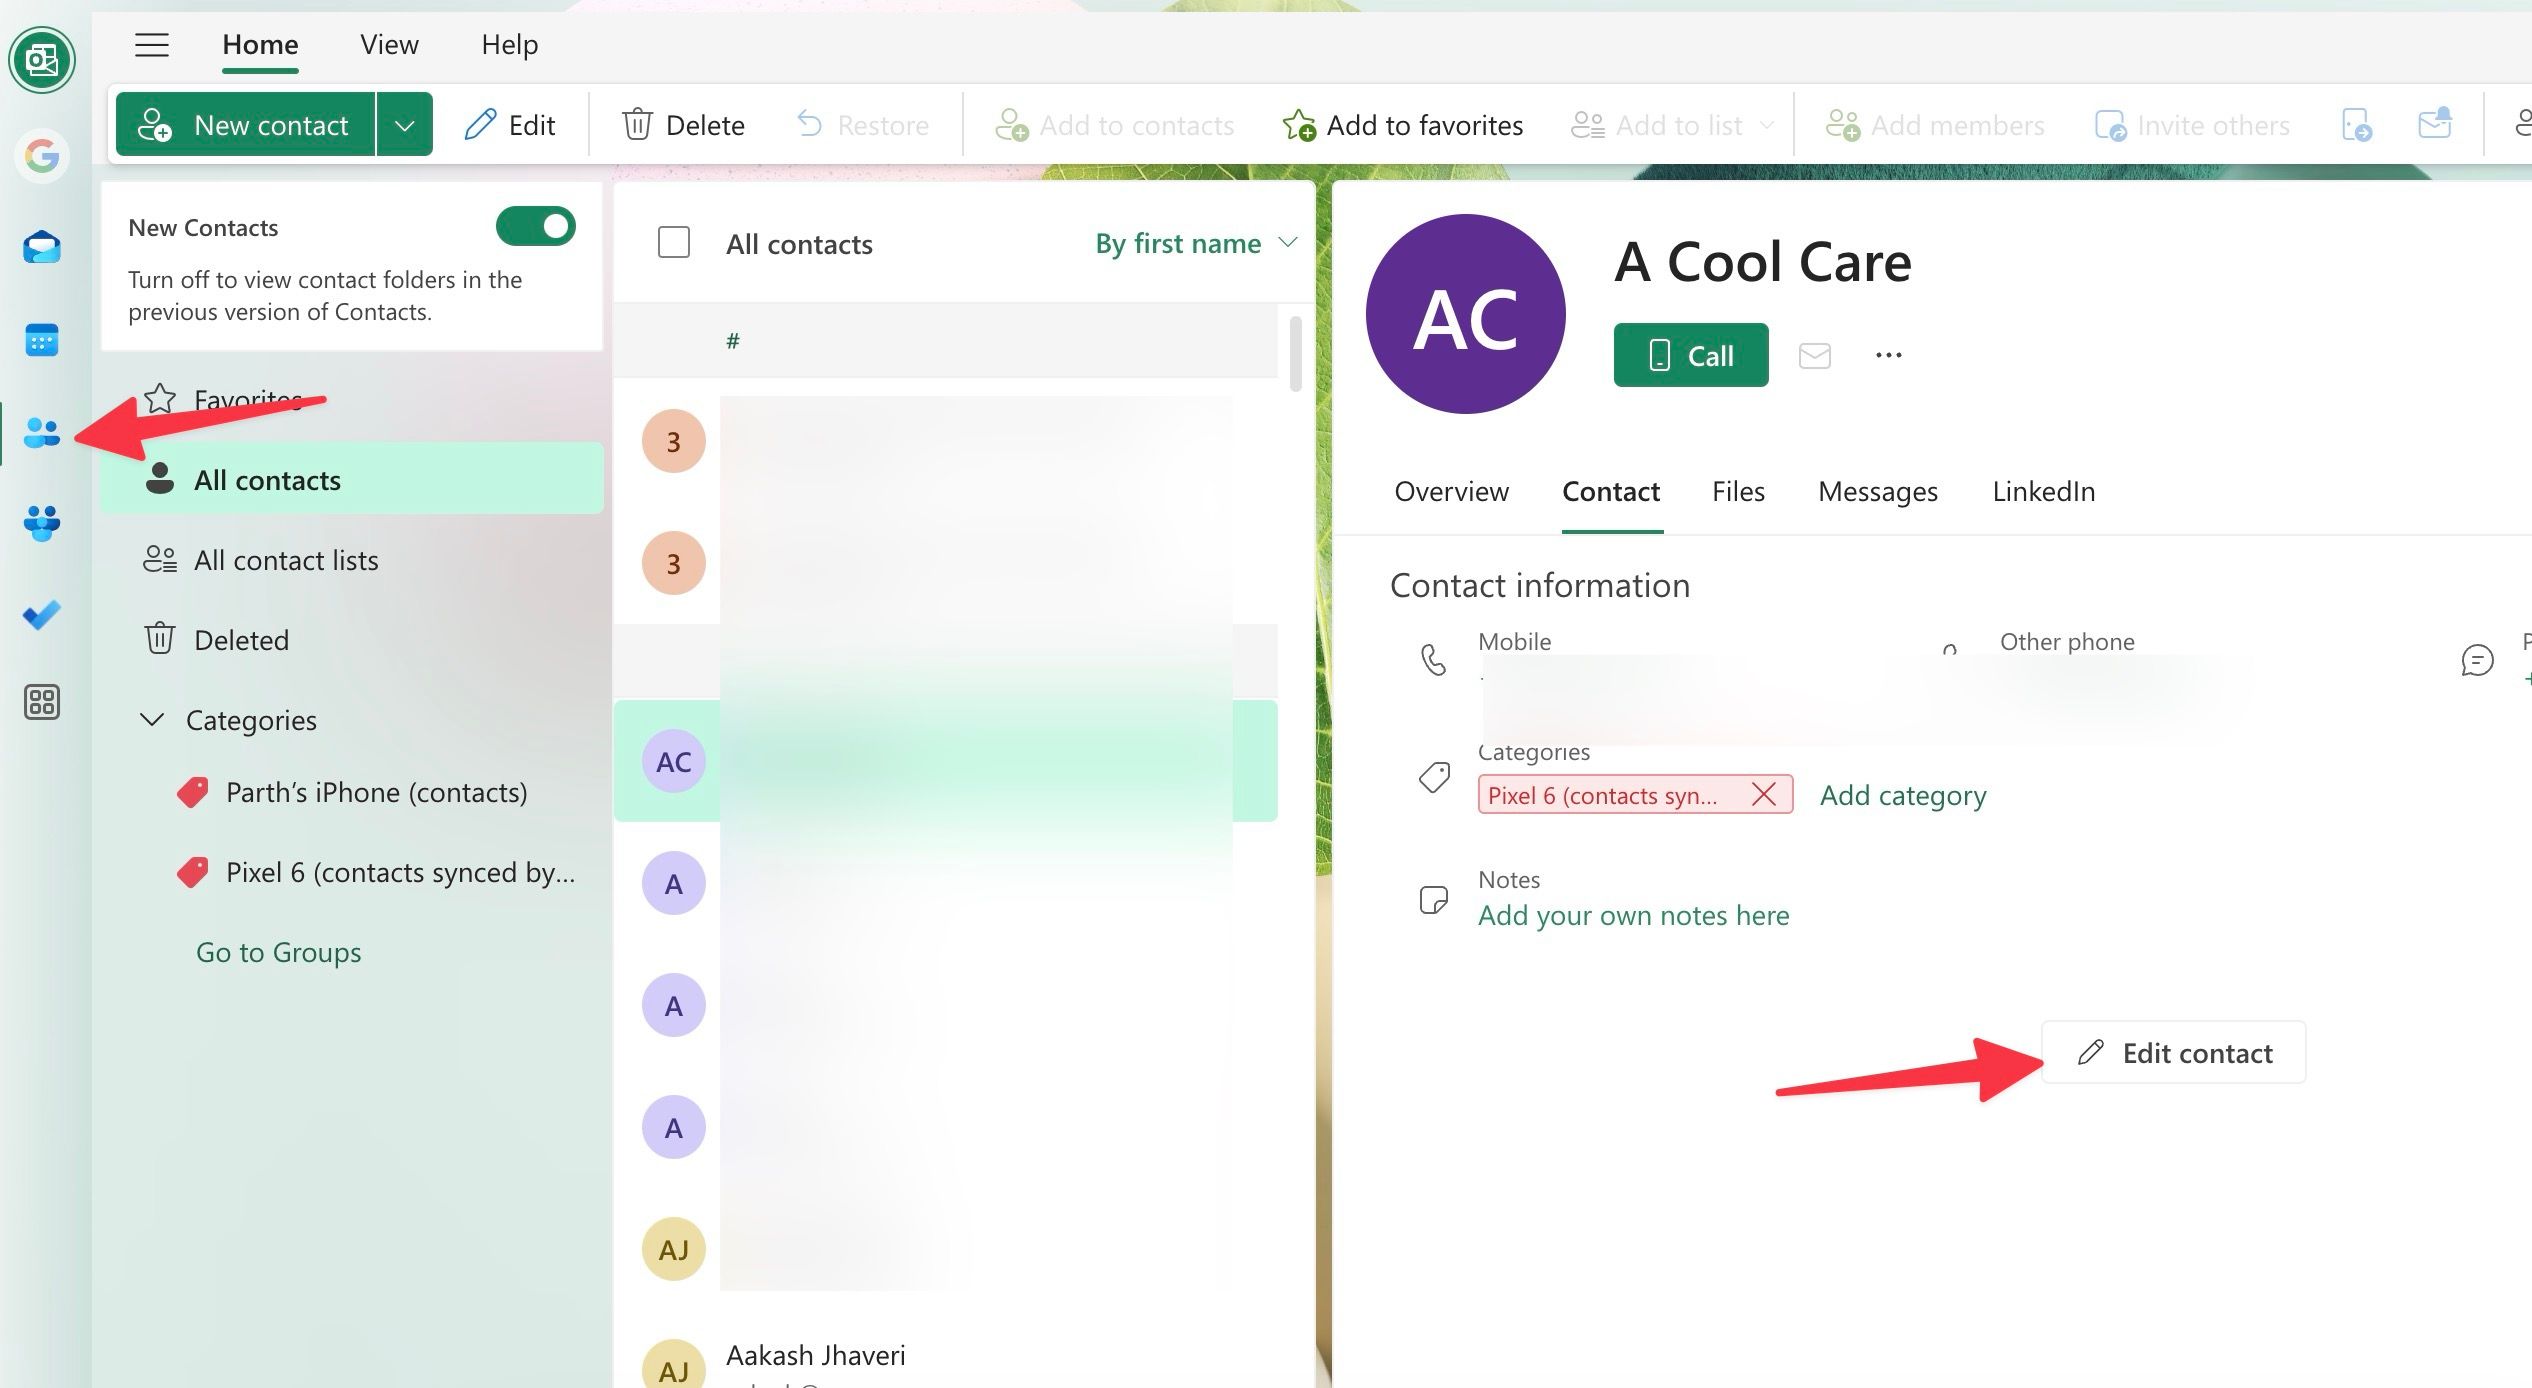Viewport: 2532px width, 1388px height.
Task: Select Parth's iPhone (contacts) category
Action: click(352, 792)
